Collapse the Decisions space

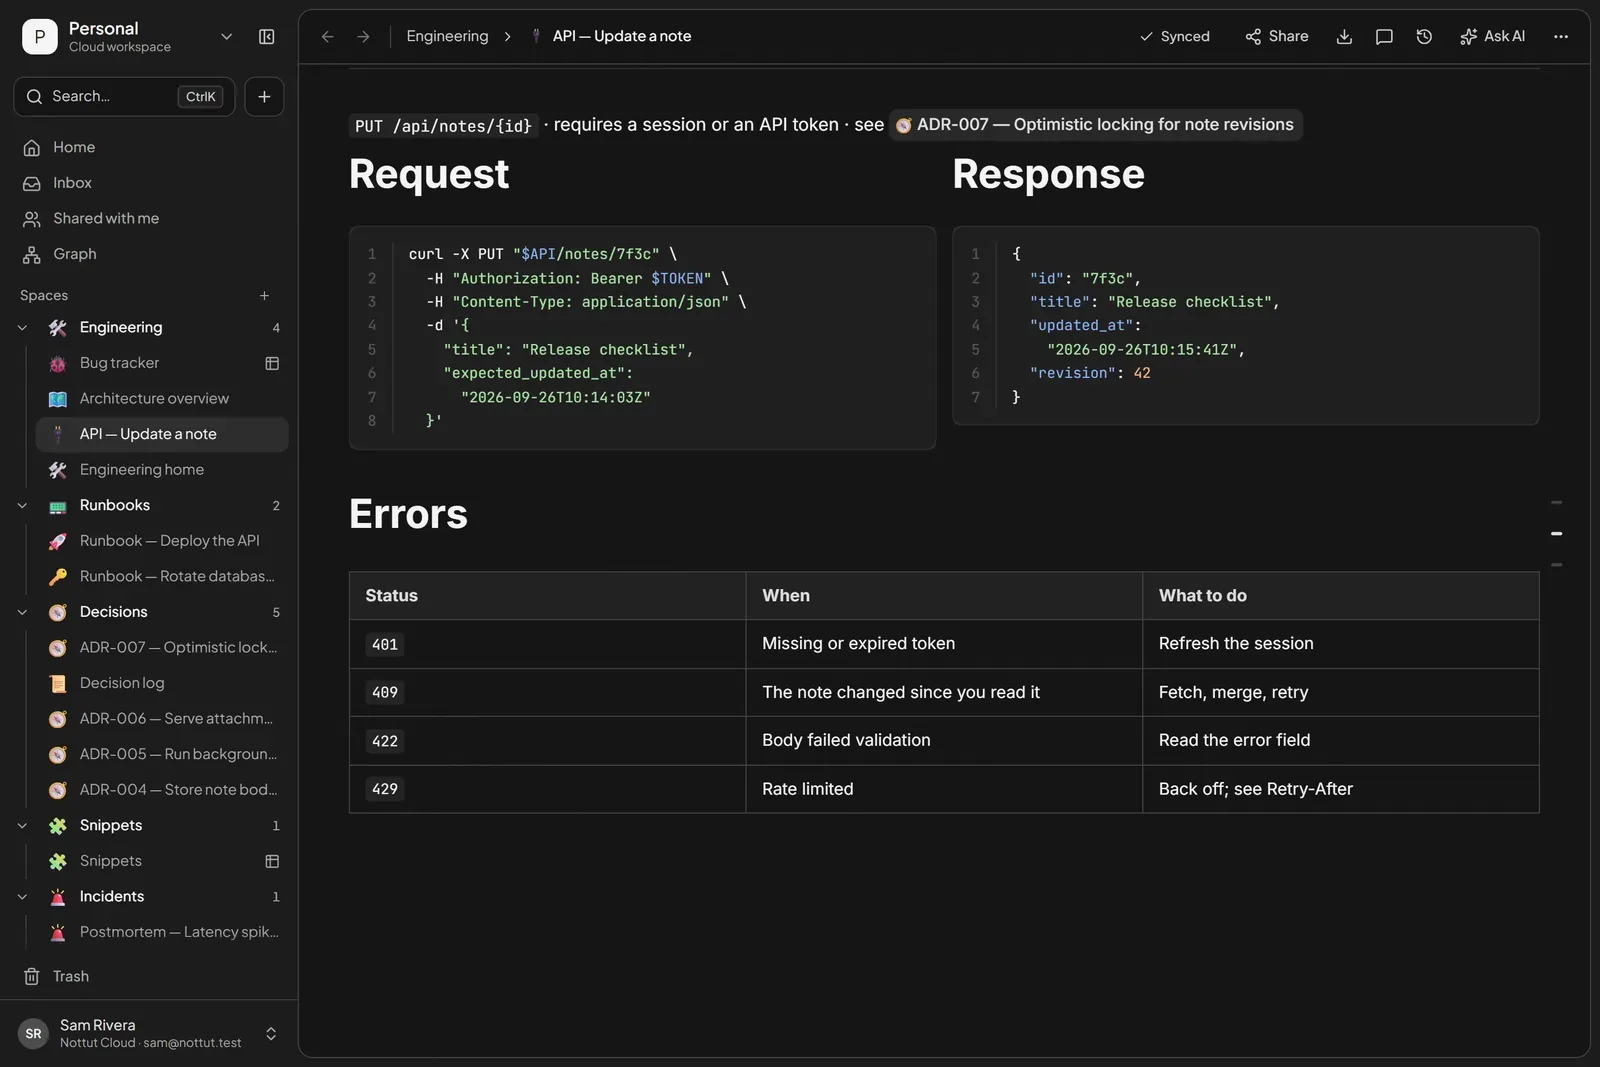coord(22,612)
